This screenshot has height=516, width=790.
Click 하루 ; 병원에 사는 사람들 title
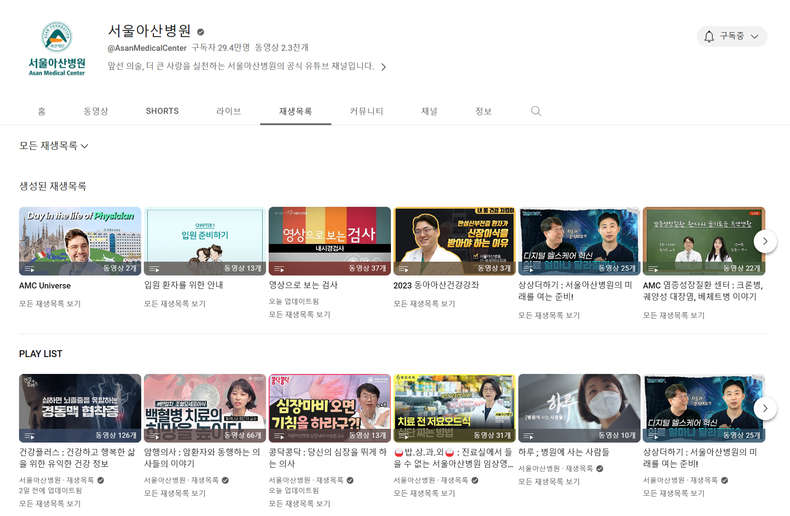coord(564,452)
